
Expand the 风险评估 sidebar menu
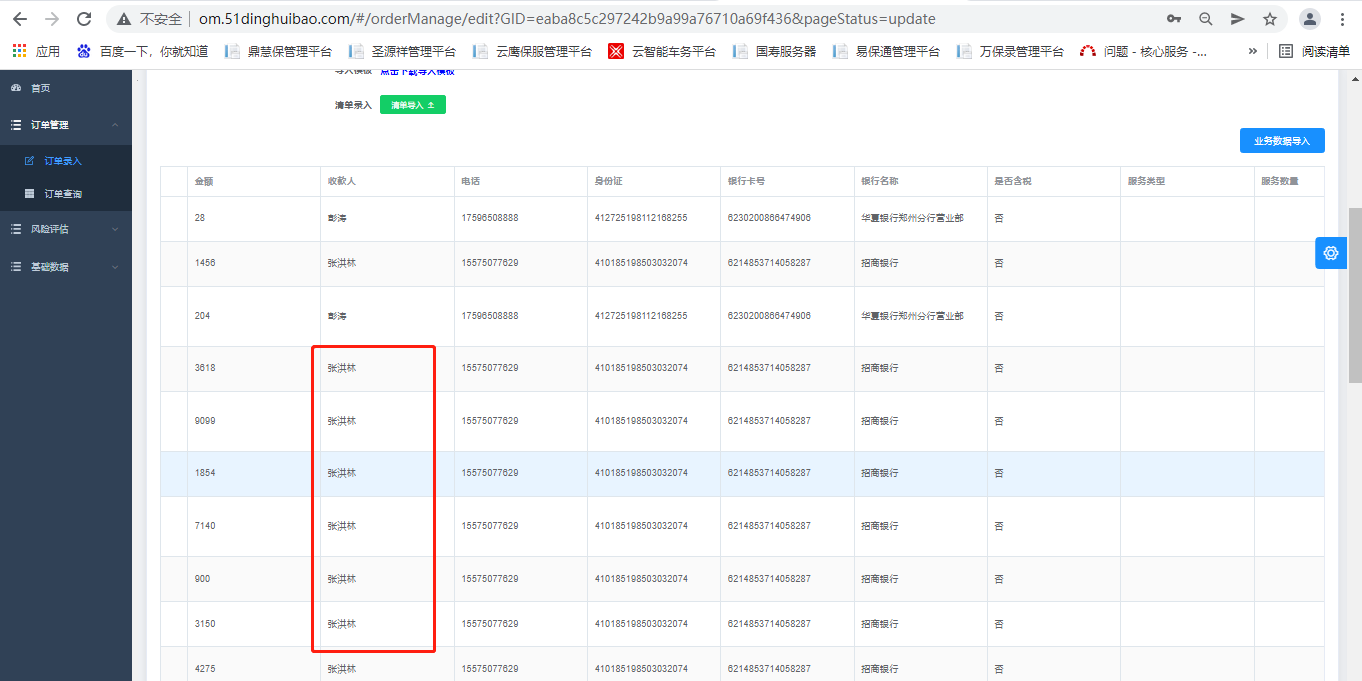(x=65, y=229)
